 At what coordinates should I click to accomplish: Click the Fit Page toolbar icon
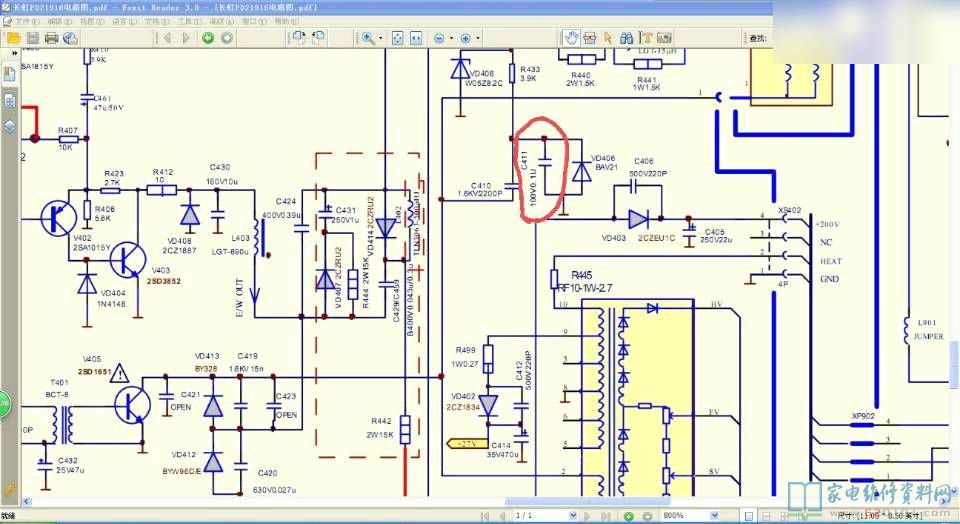[397, 38]
